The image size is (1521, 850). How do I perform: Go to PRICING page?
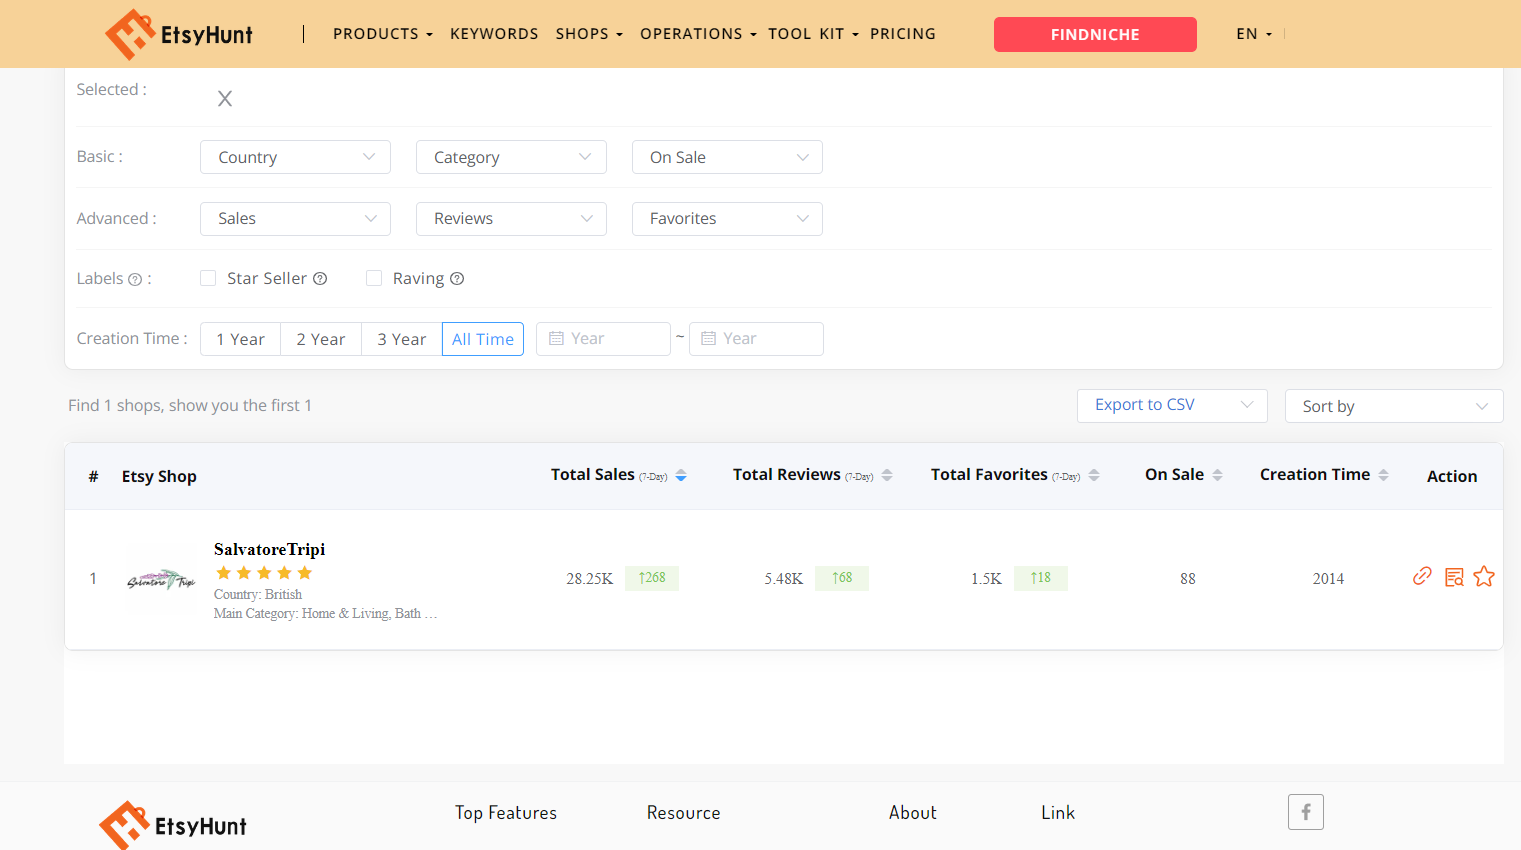point(903,34)
